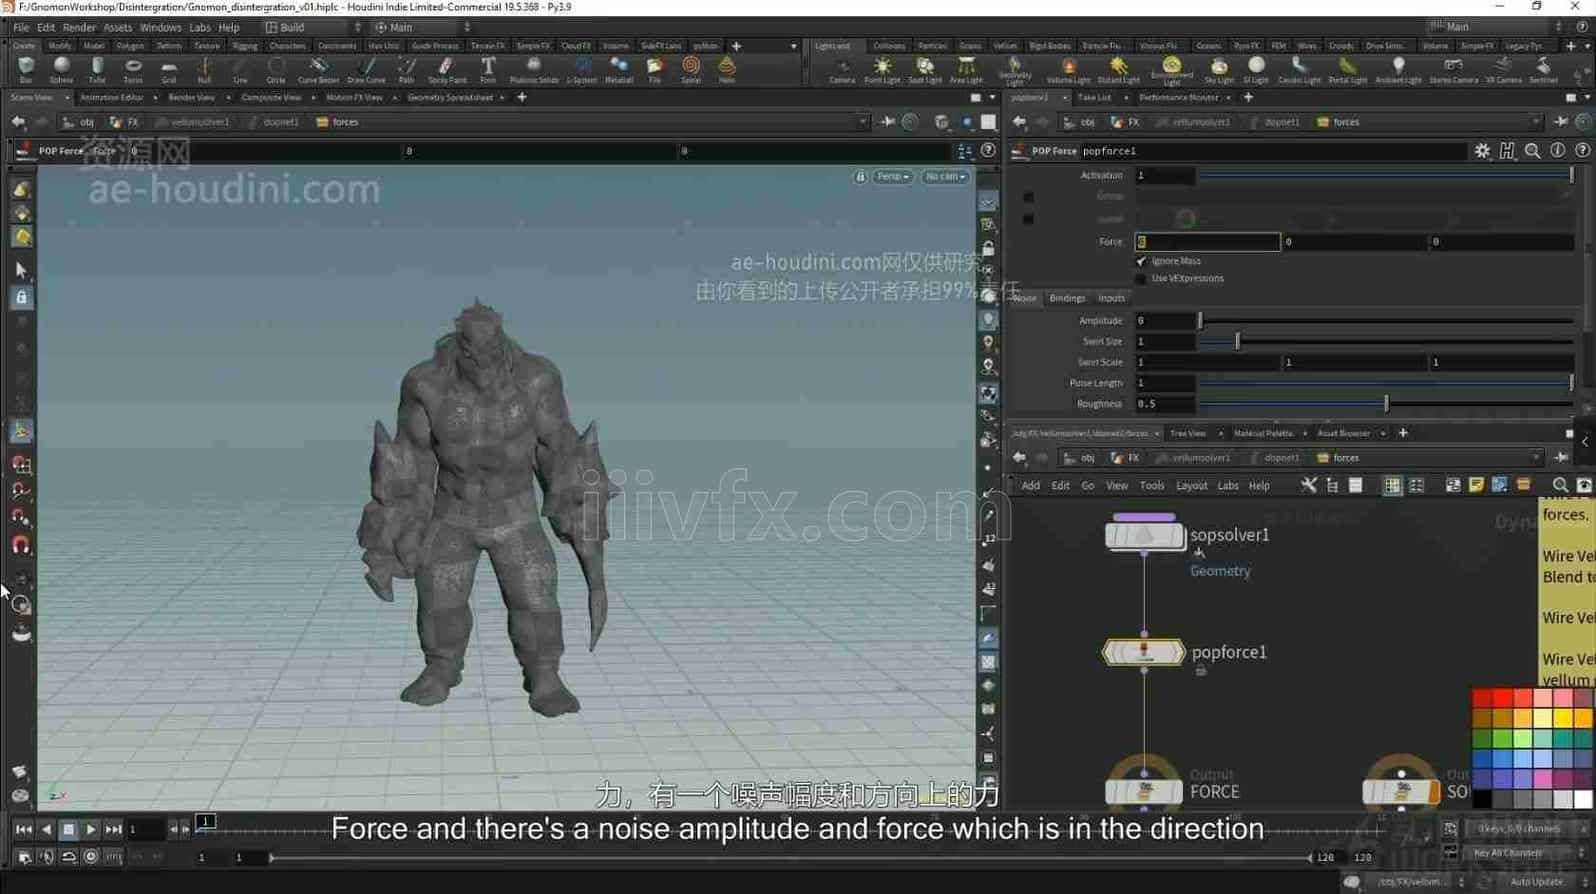Toggle real-time playback button
This screenshot has height=894, width=1596.
91,857
